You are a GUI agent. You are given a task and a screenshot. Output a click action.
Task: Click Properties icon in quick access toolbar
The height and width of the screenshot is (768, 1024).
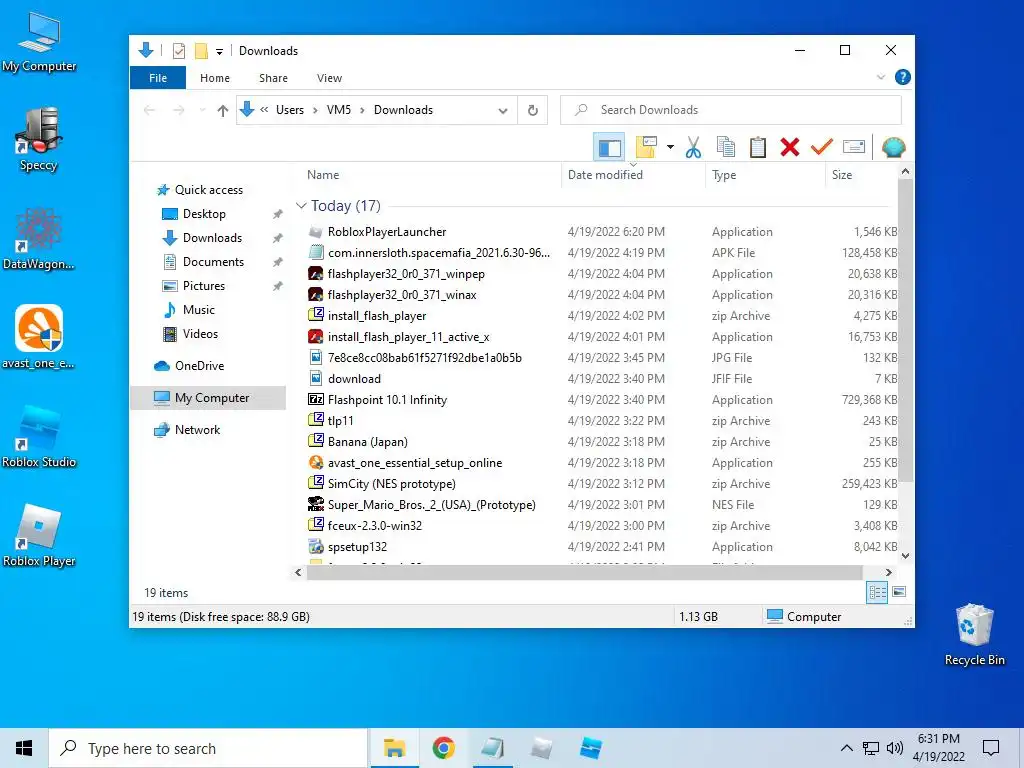[178, 51]
